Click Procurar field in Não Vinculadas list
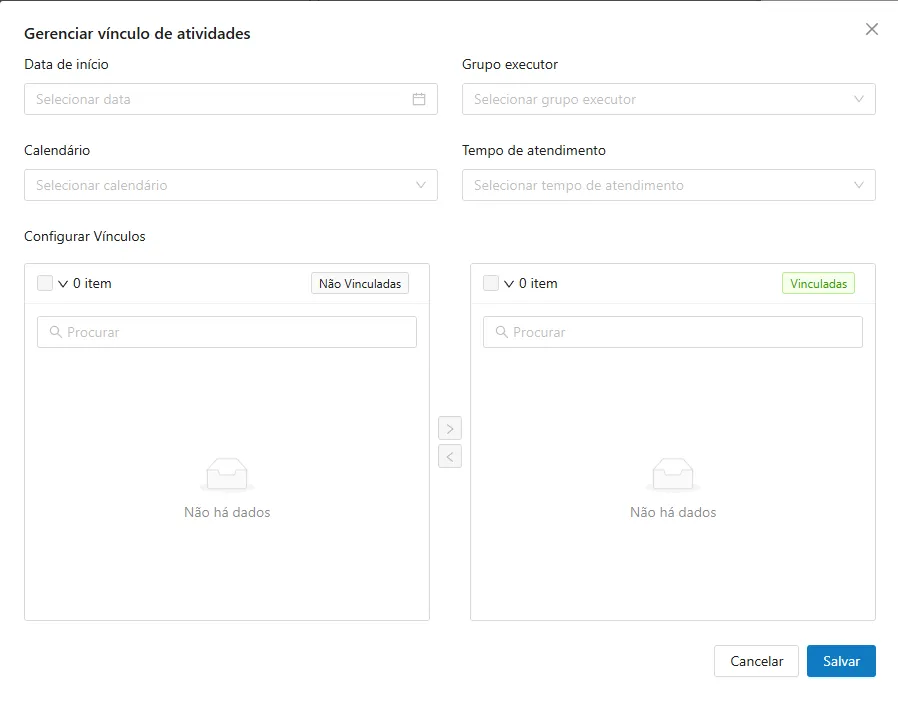Viewport: 898px width, 706px height. click(227, 332)
